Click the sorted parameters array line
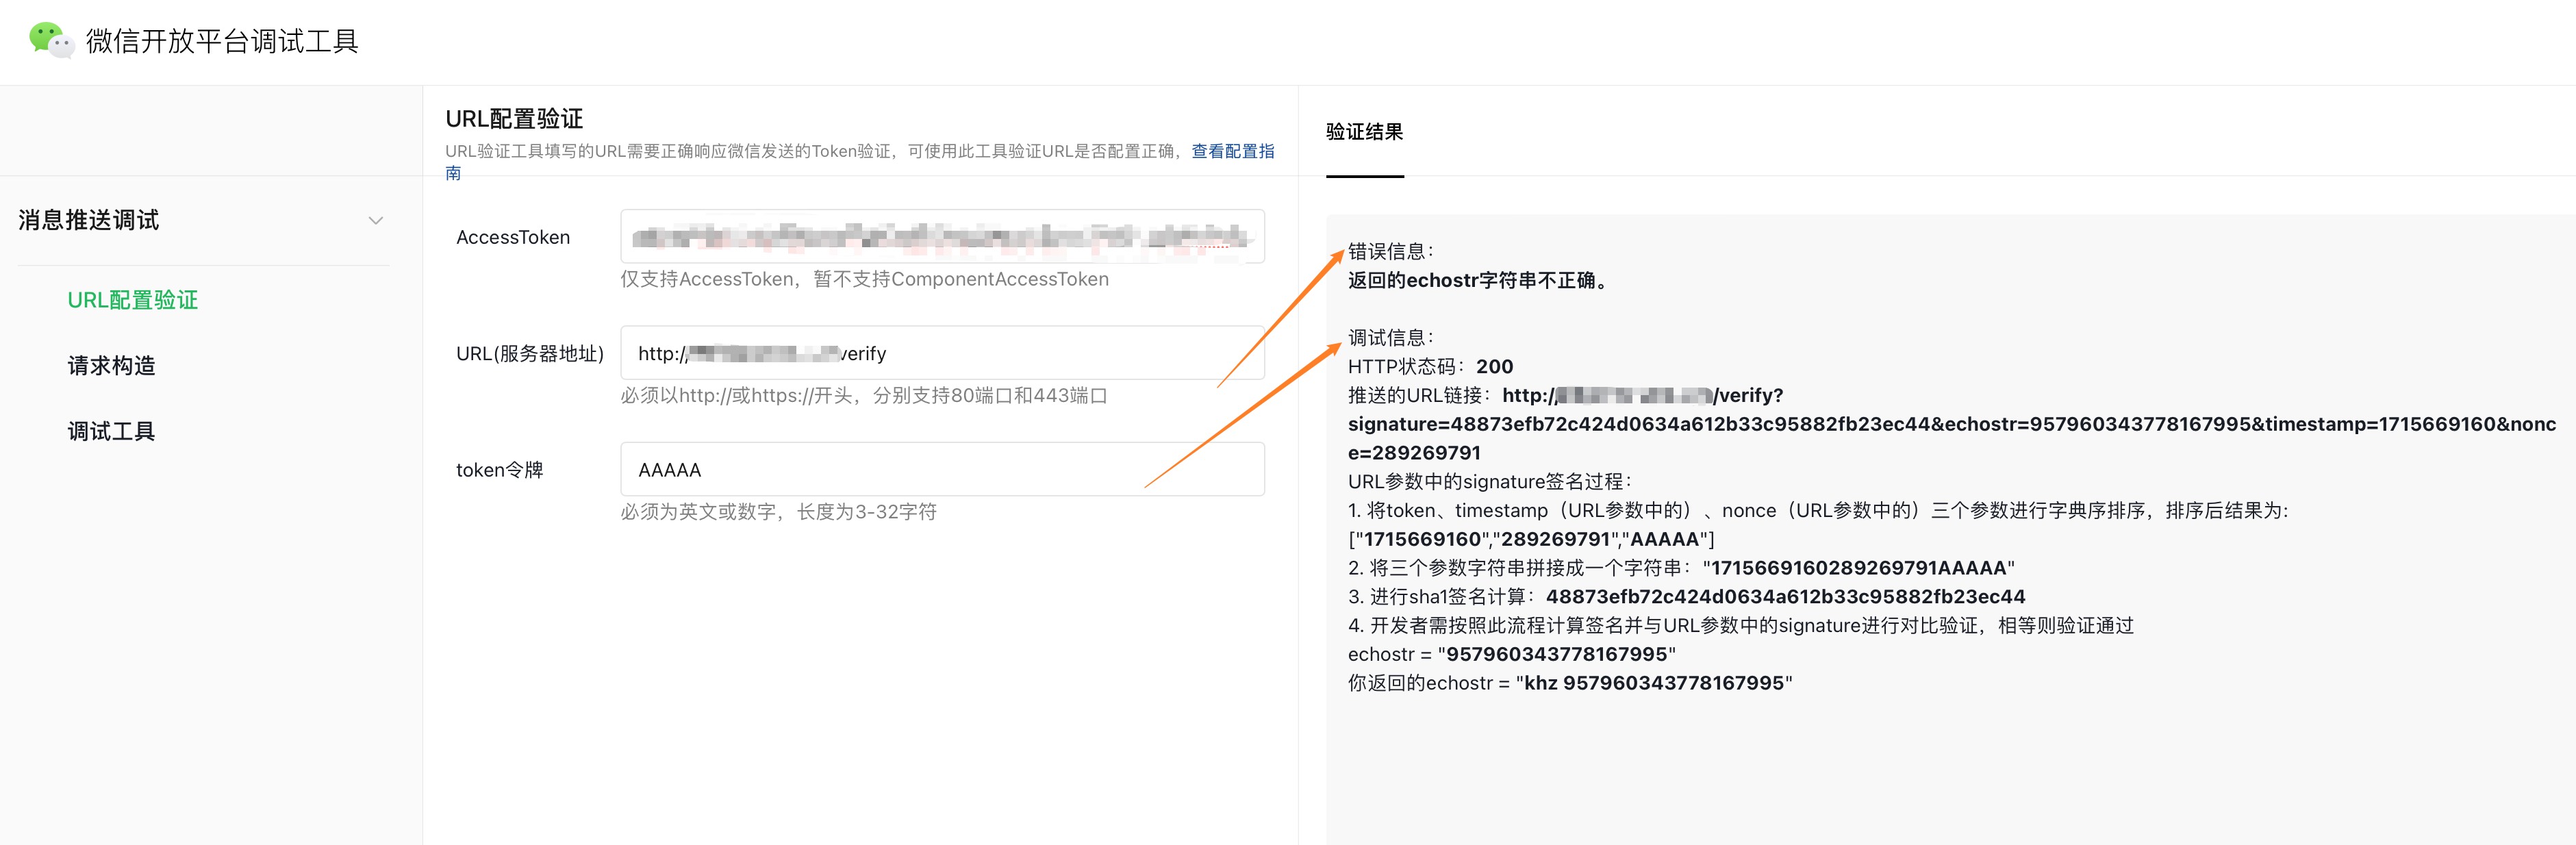 click(1531, 540)
